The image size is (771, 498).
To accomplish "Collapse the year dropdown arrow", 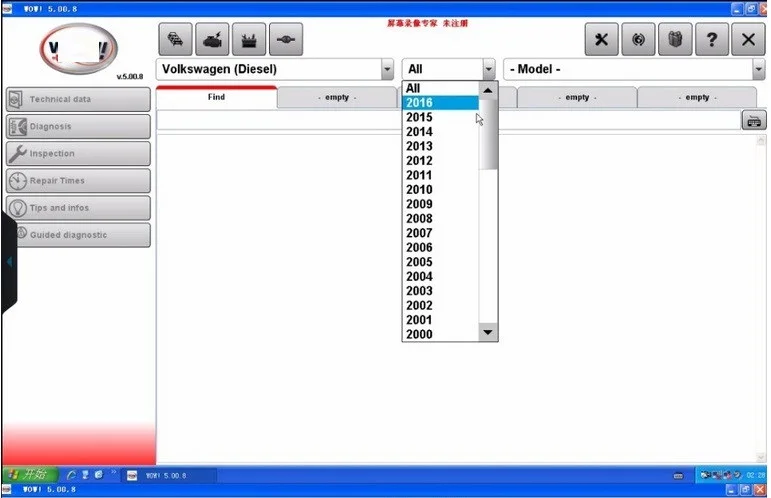I will [x=489, y=69].
